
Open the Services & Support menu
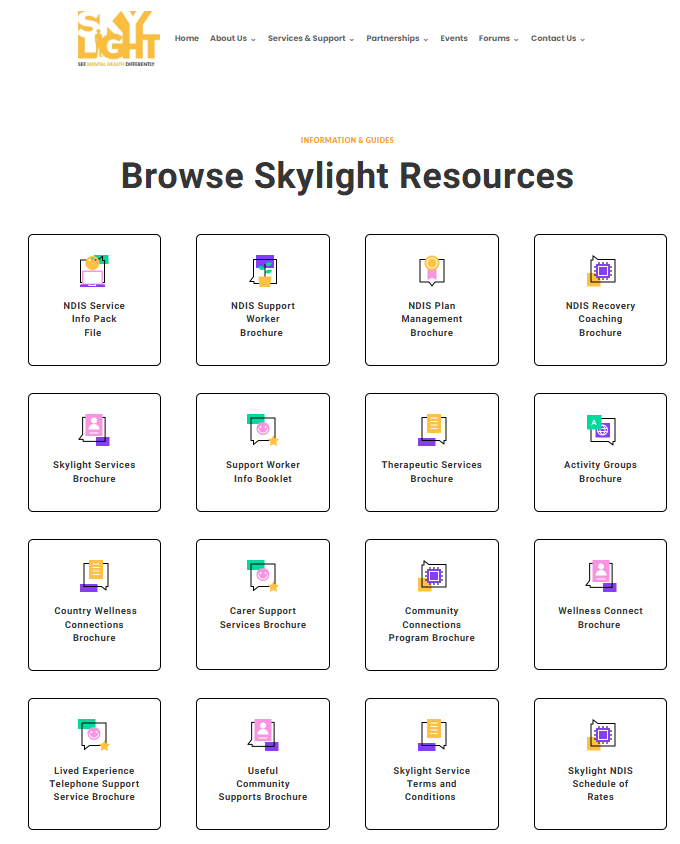pyautogui.click(x=306, y=38)
